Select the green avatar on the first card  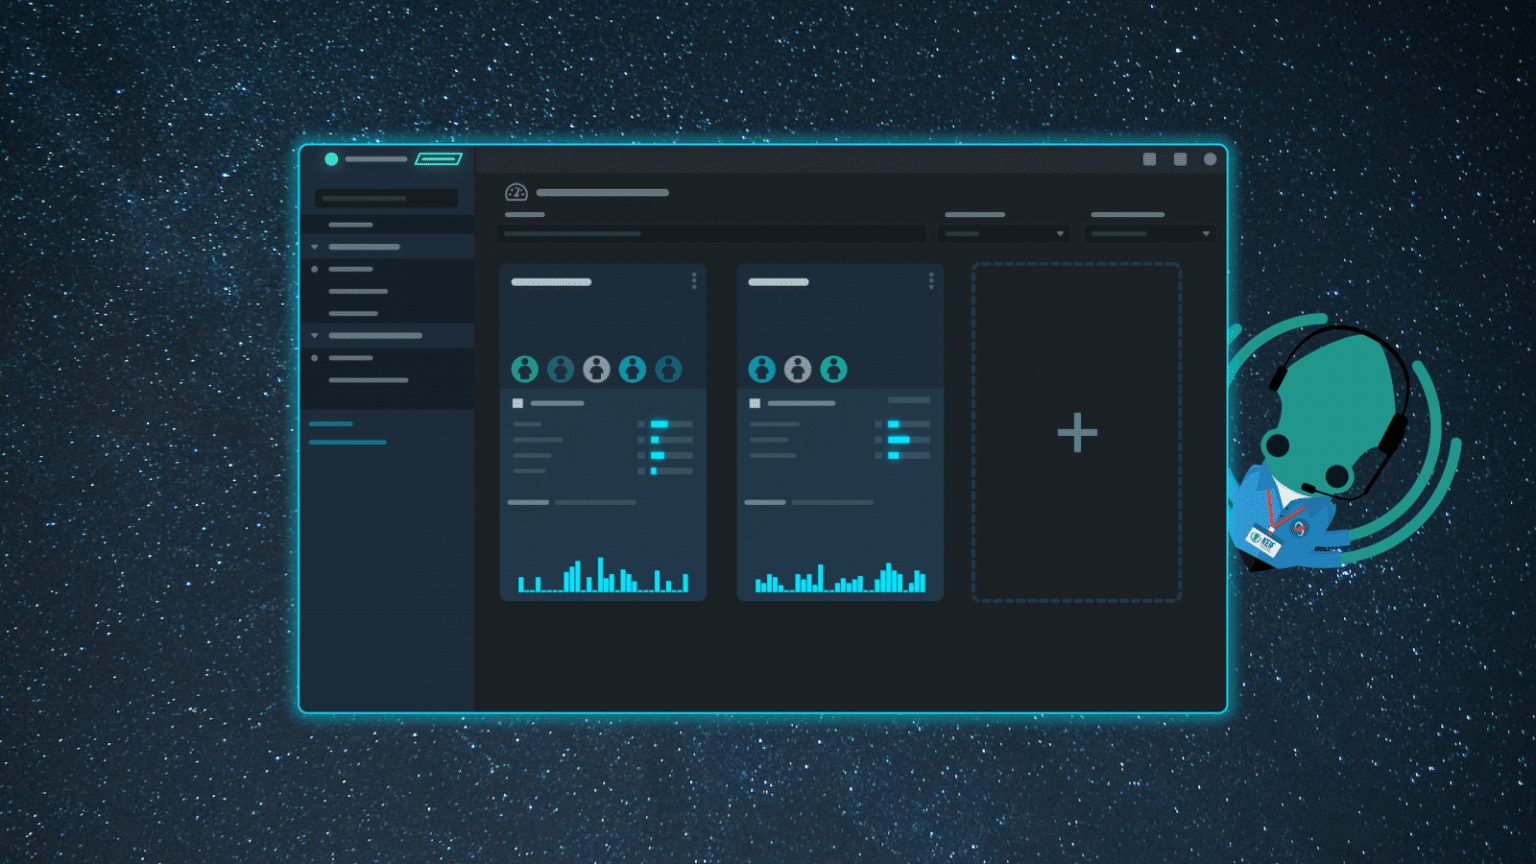coord(525,369)
